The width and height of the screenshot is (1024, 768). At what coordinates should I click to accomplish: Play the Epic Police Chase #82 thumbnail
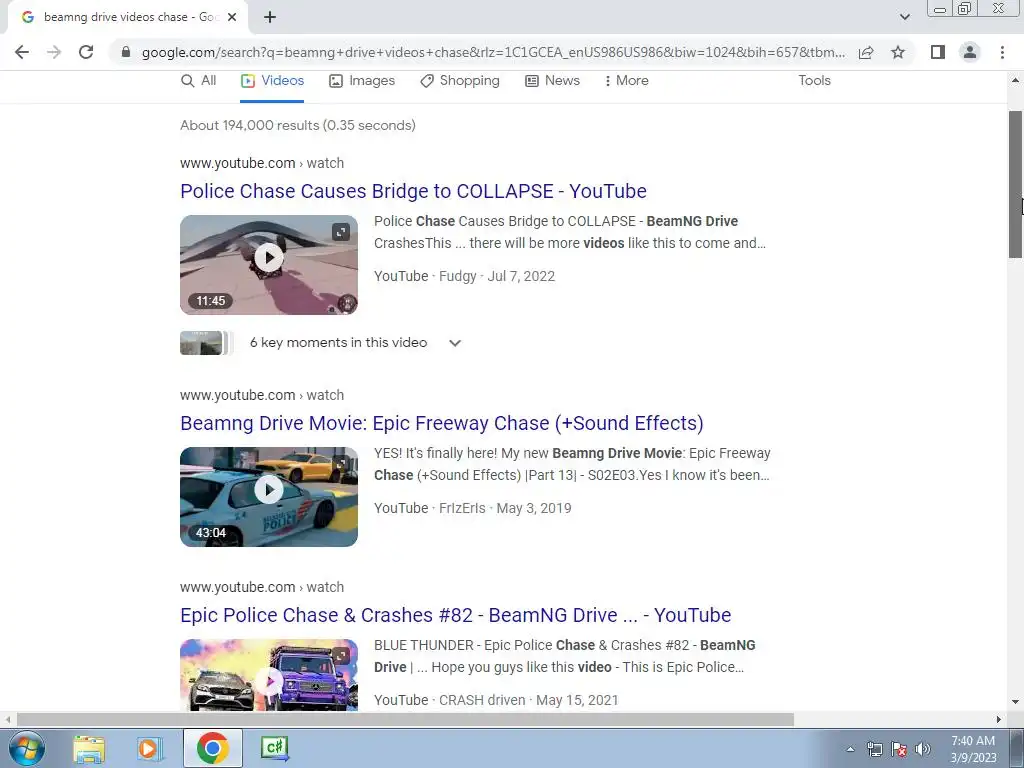[x=269, y=675]
